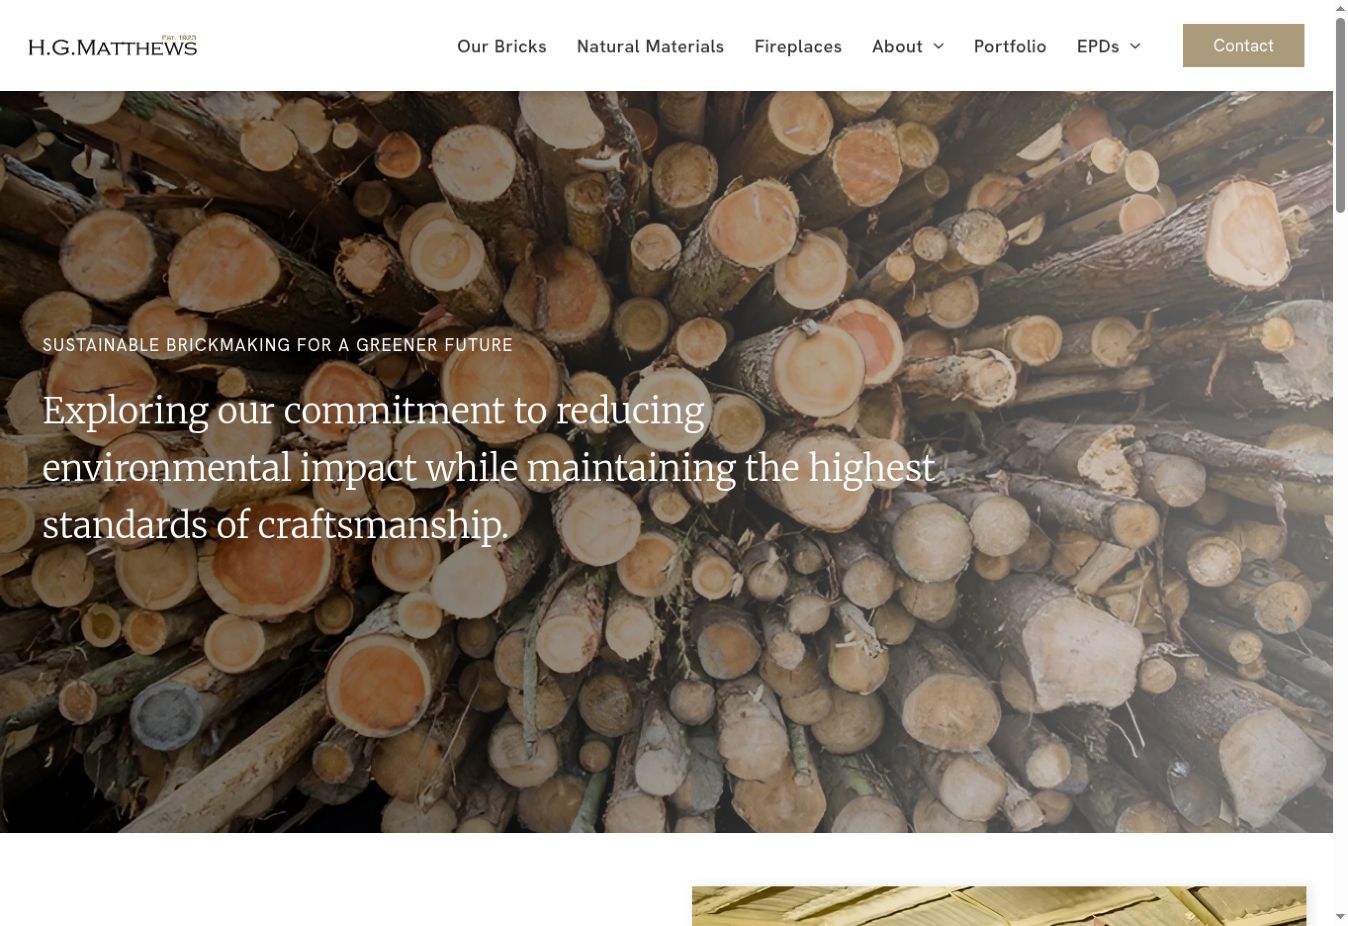Expand the EPDs dropdown chevron
This screenshot has height=926, width=1348.
point(1135,46)
